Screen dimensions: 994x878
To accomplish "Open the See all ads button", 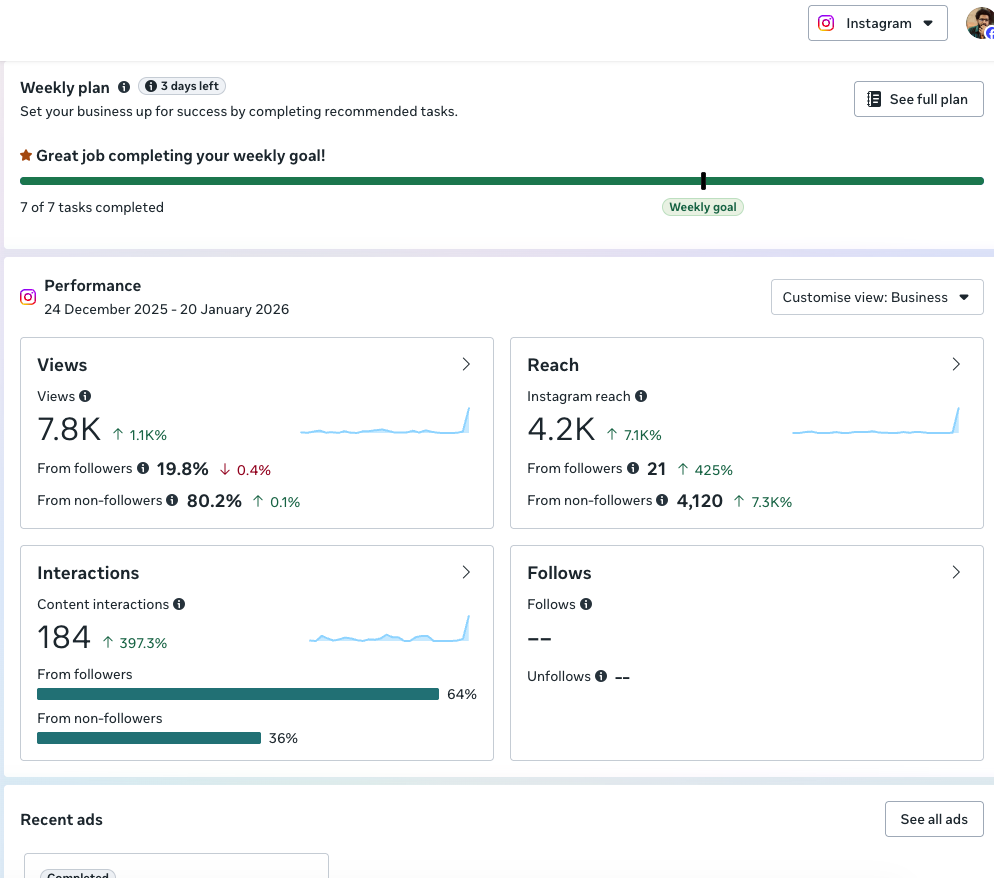I will (x=934, y=819).
